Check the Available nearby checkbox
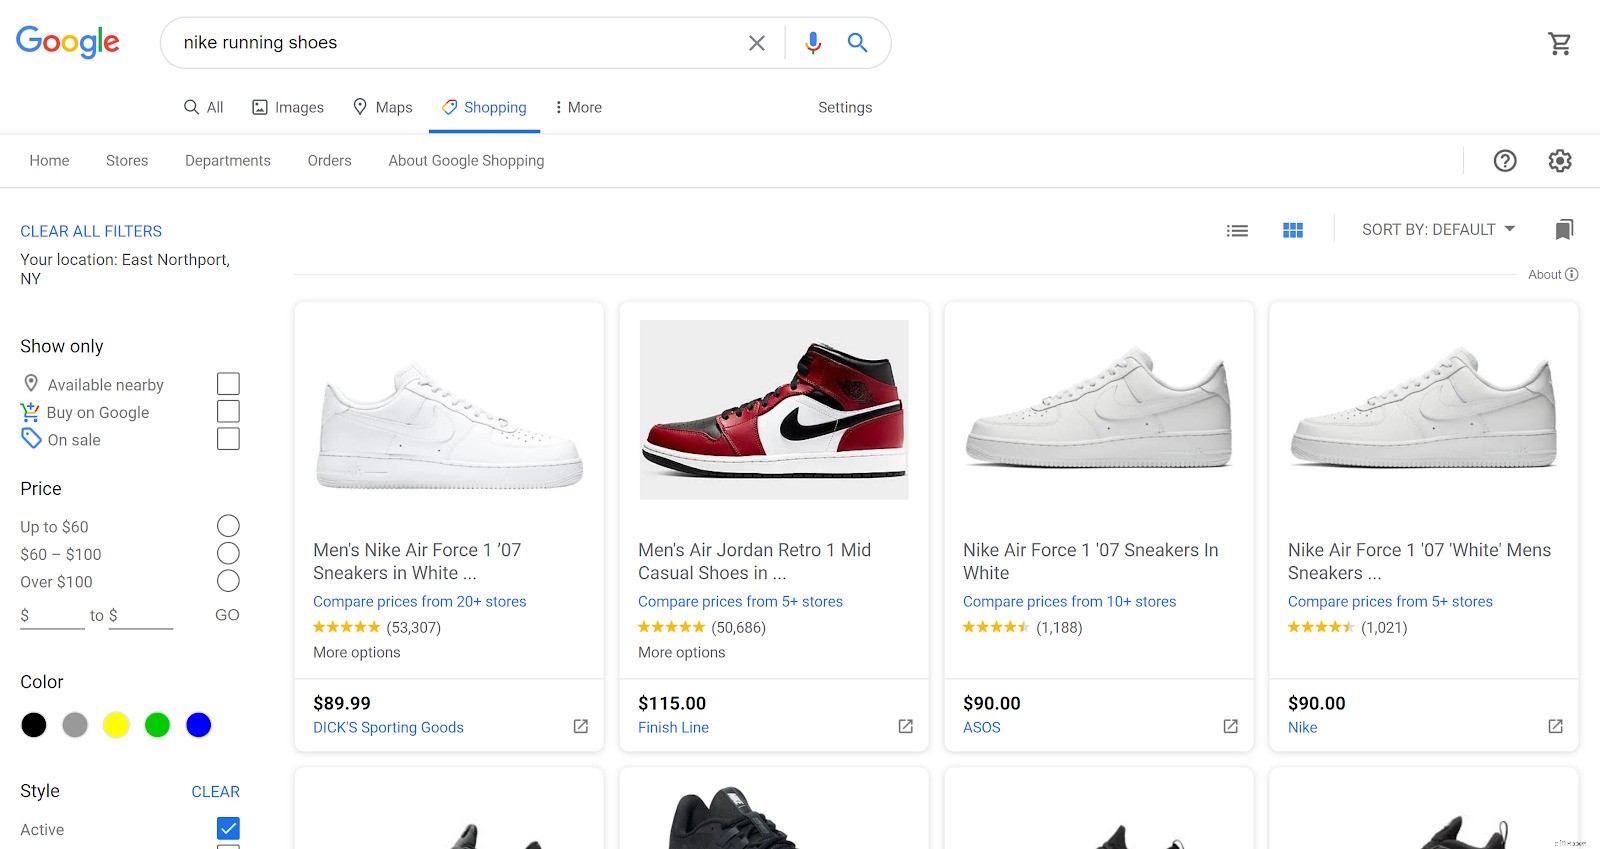Viewport: 1600px width, 849px height. pos(228,384)
